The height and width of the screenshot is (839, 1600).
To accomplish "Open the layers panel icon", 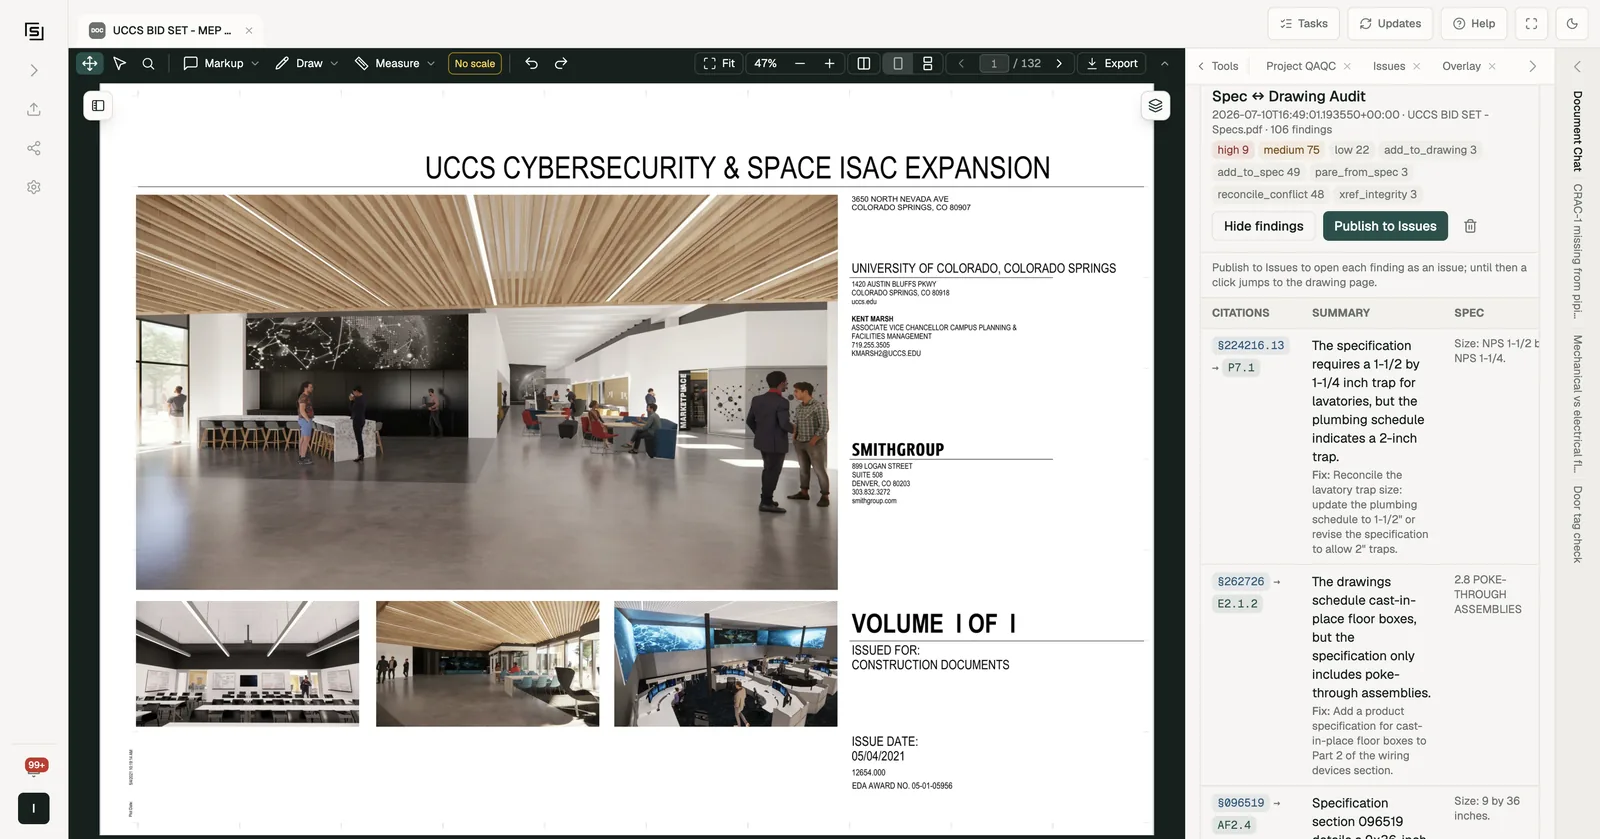I will click(x=1156, y=105).
